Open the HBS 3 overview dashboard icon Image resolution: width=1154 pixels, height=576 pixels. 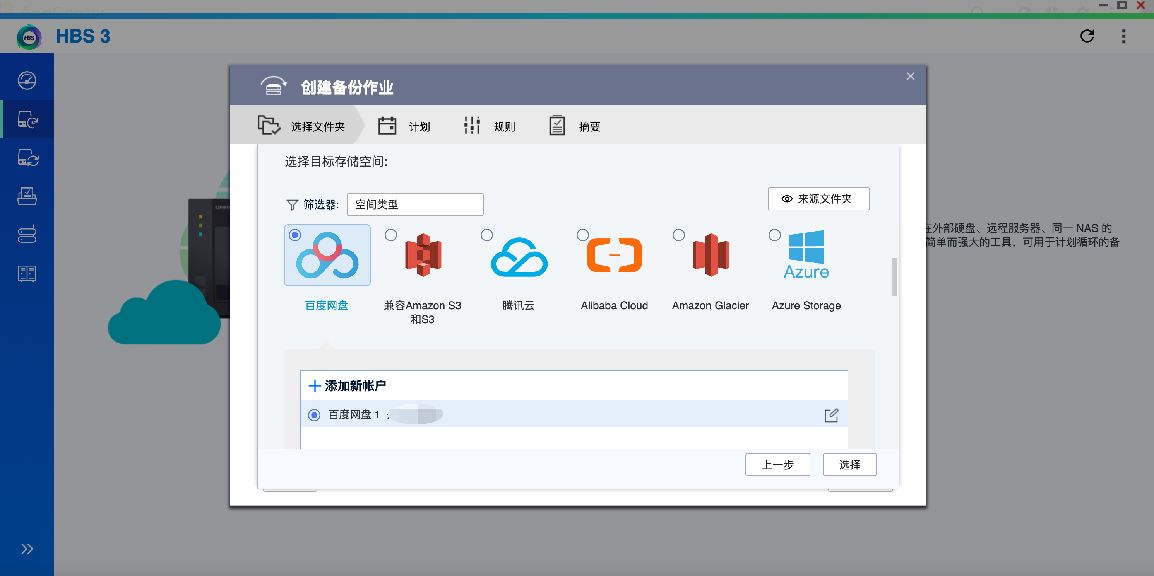click(27, 80)
